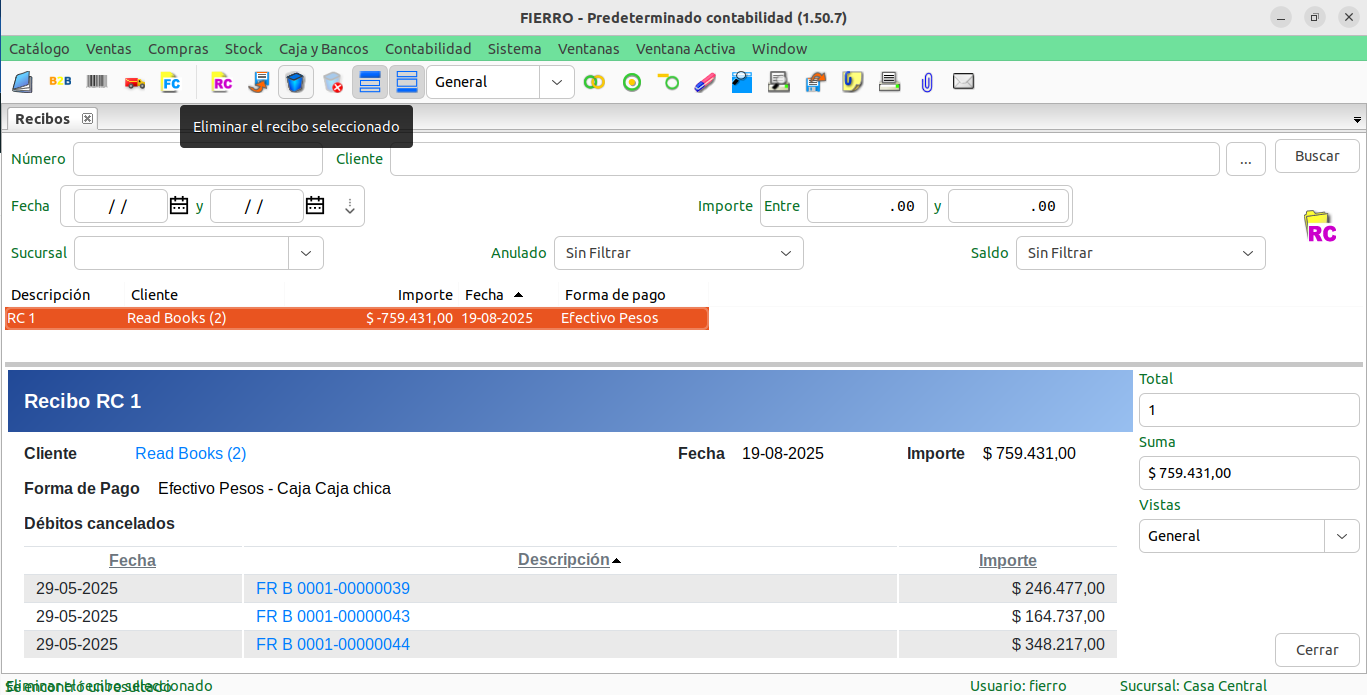The height and width of the screenshot is (695, 1367).
Task: Open the first date field calendar picker
Action: [x=179, y=206]
